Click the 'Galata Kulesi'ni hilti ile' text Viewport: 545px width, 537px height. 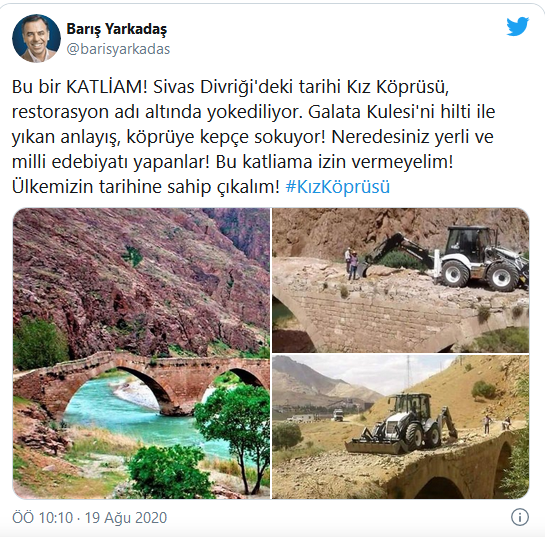coord(401,112)
